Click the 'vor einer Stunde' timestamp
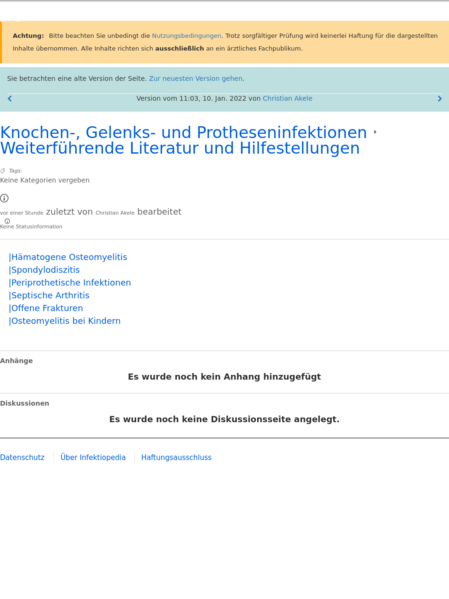449x599 pixels. coord(21,213)
